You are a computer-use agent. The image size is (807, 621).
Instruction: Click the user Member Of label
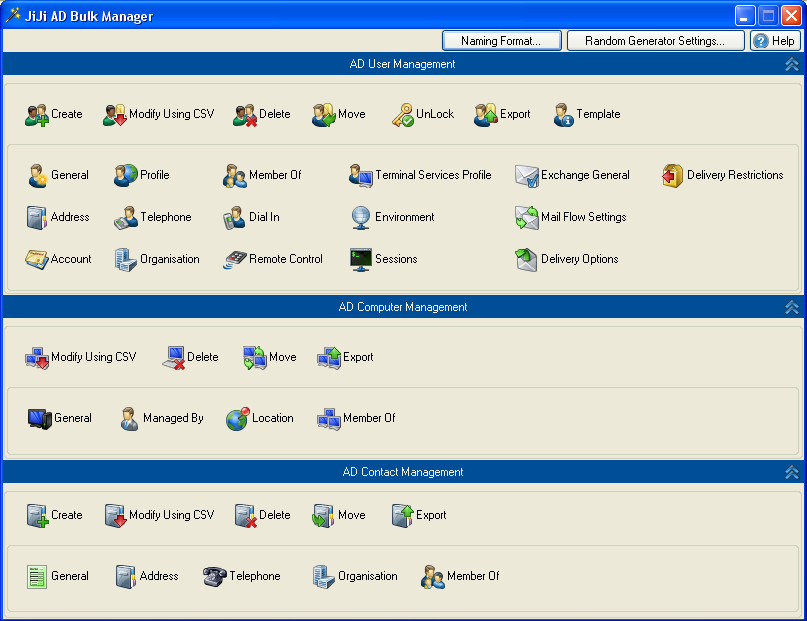[x=275, y=175]
